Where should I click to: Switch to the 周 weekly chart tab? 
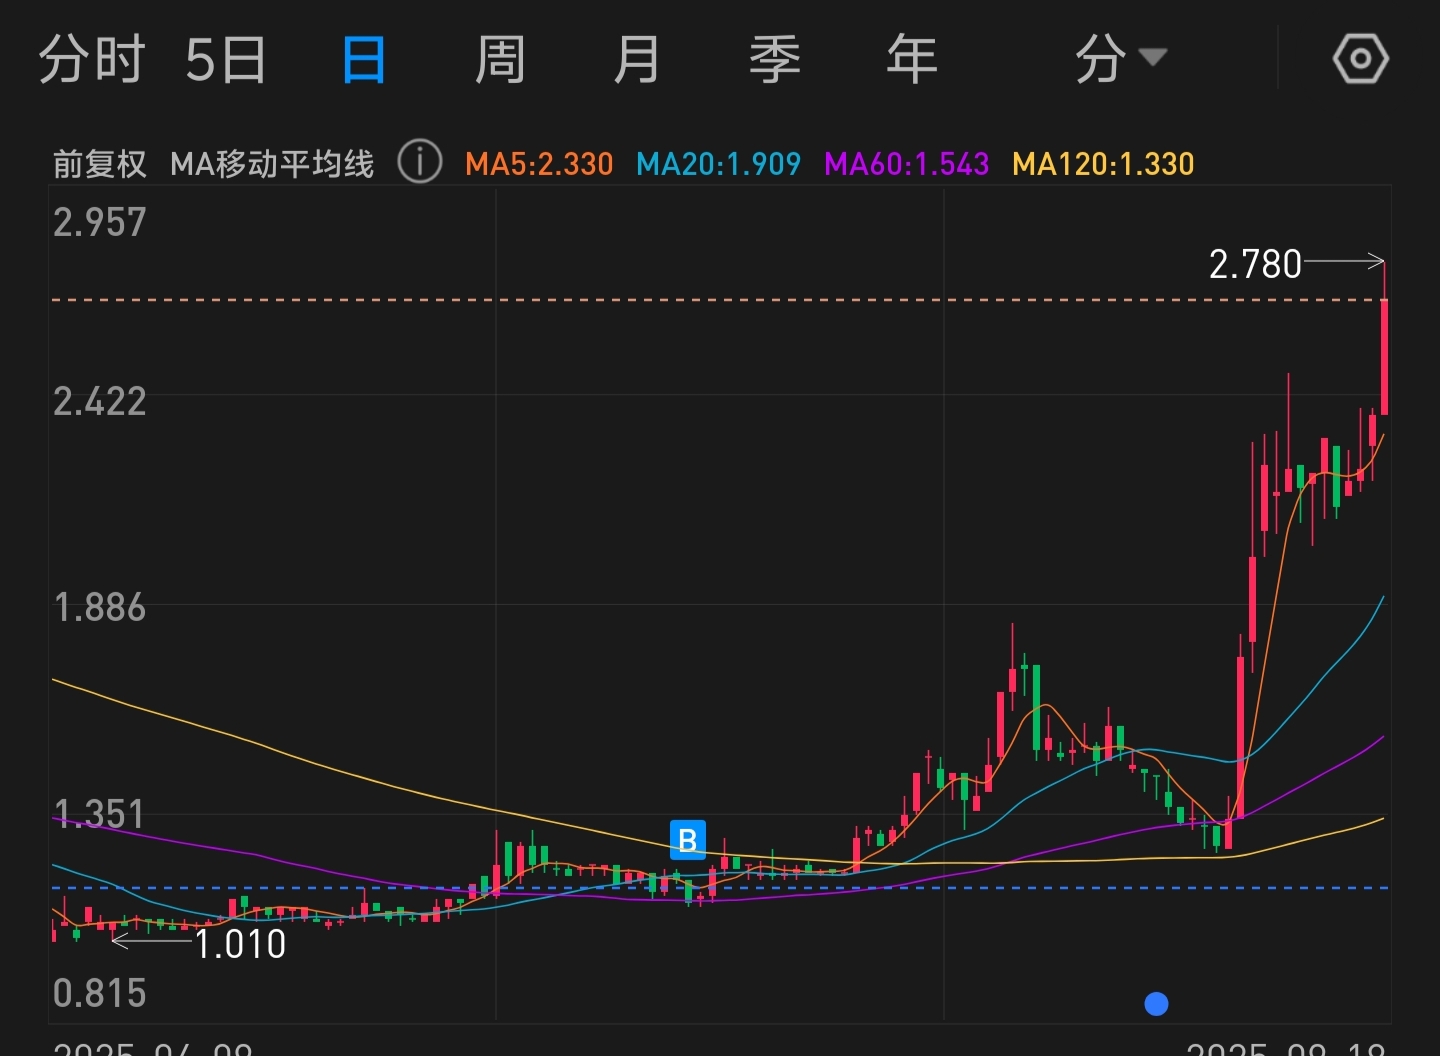coord(500,59)
